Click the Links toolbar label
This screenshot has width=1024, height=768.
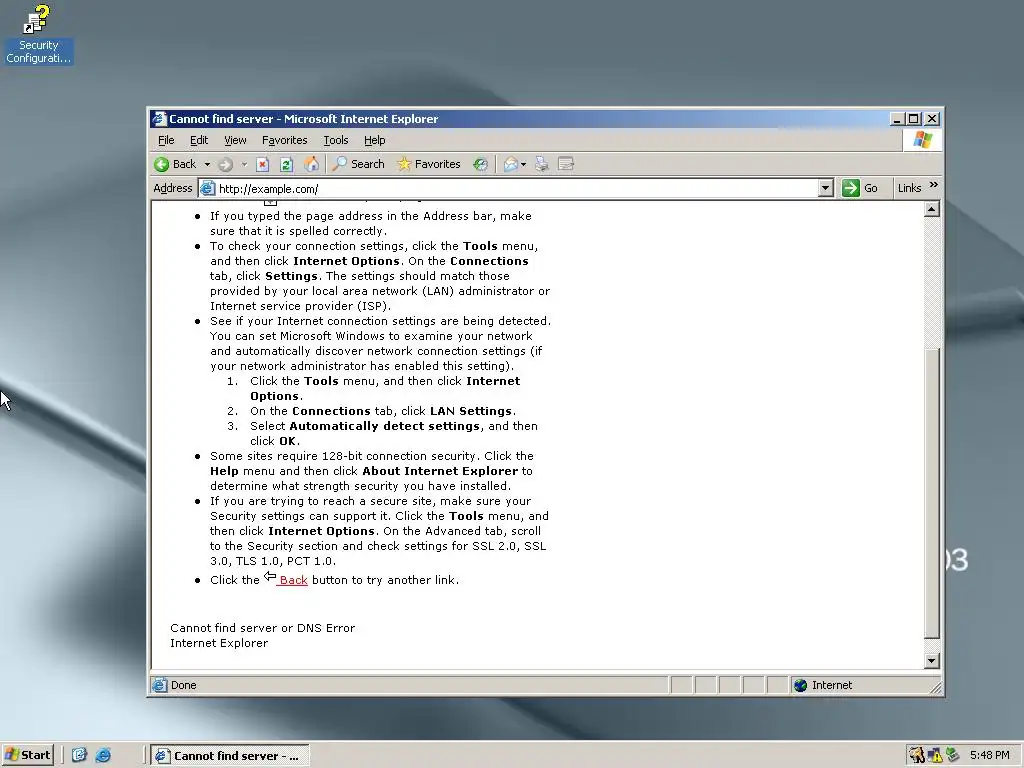(909, 188)
